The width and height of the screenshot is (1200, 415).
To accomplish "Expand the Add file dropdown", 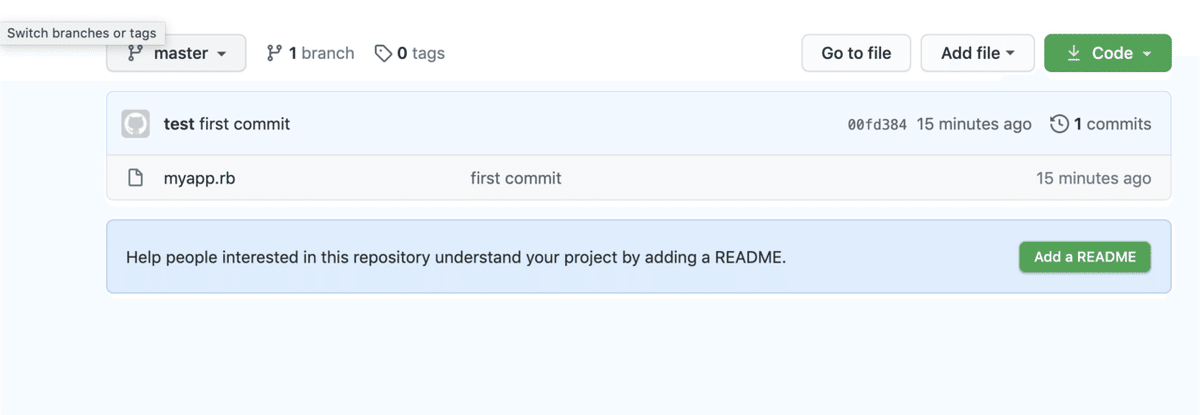I will pos(978,53).
